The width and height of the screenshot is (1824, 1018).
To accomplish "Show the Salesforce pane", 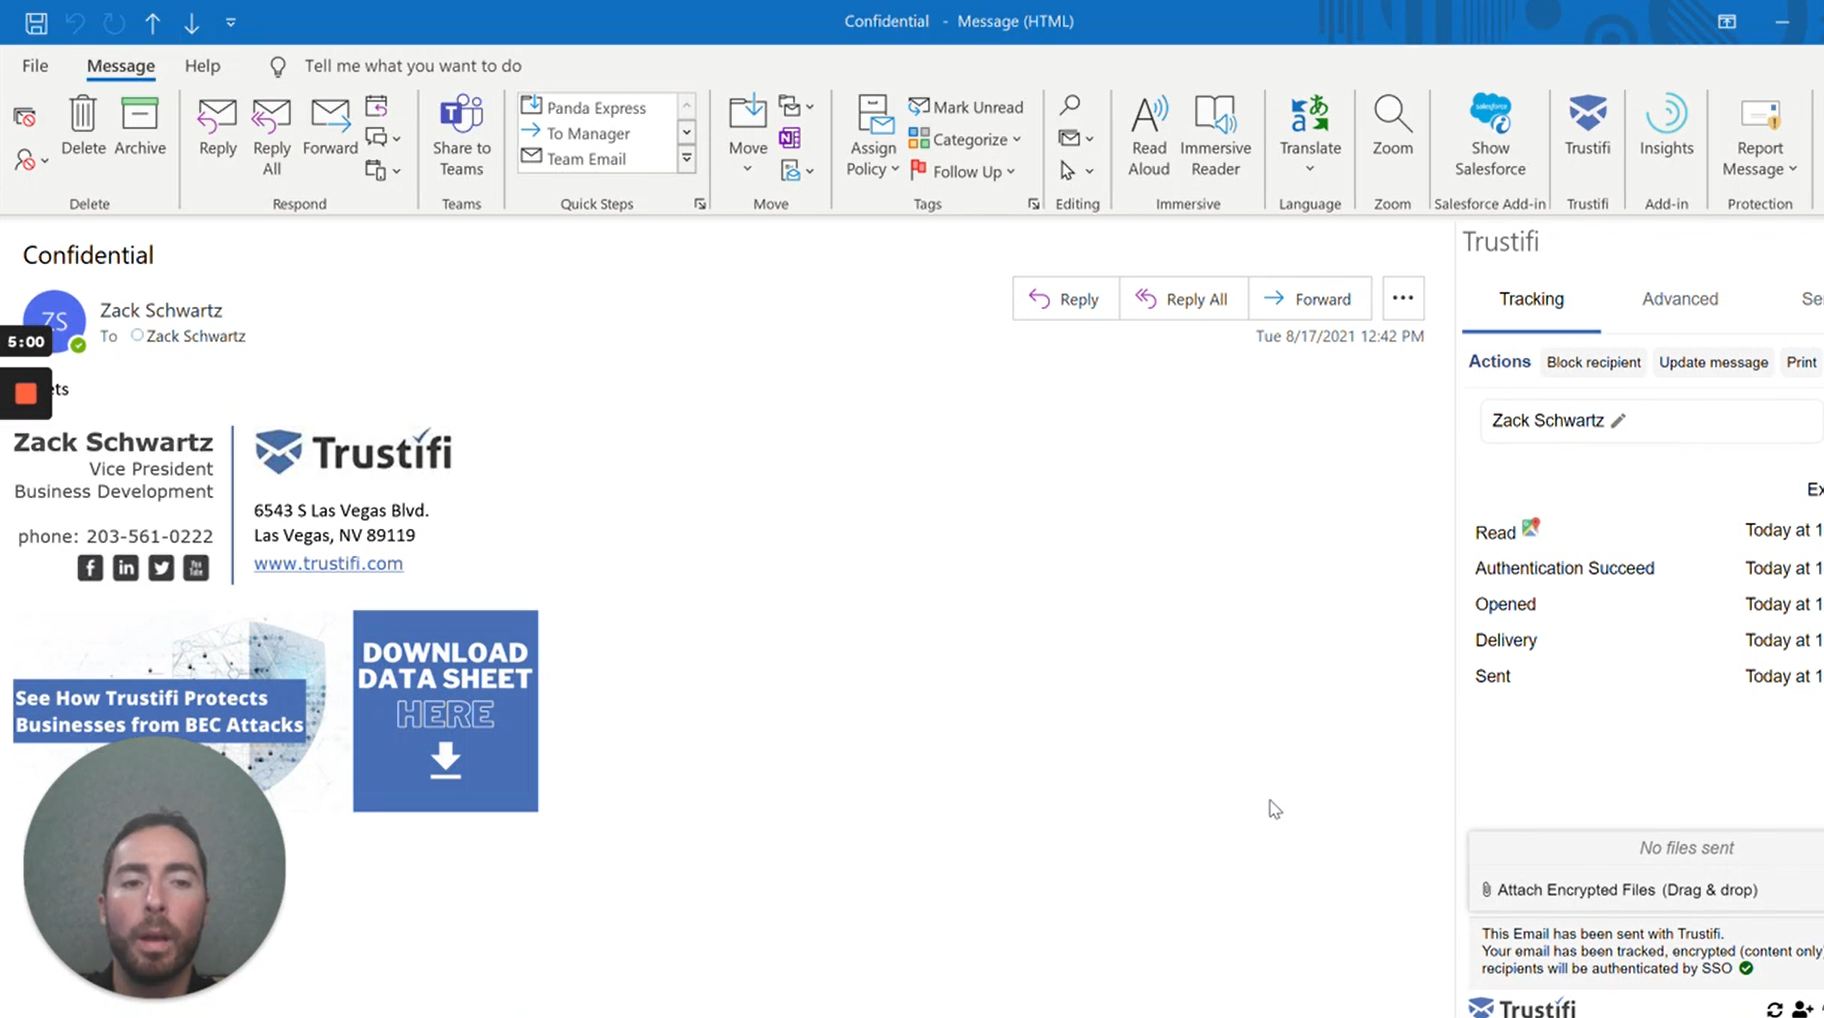I will tap(1489, 135).
